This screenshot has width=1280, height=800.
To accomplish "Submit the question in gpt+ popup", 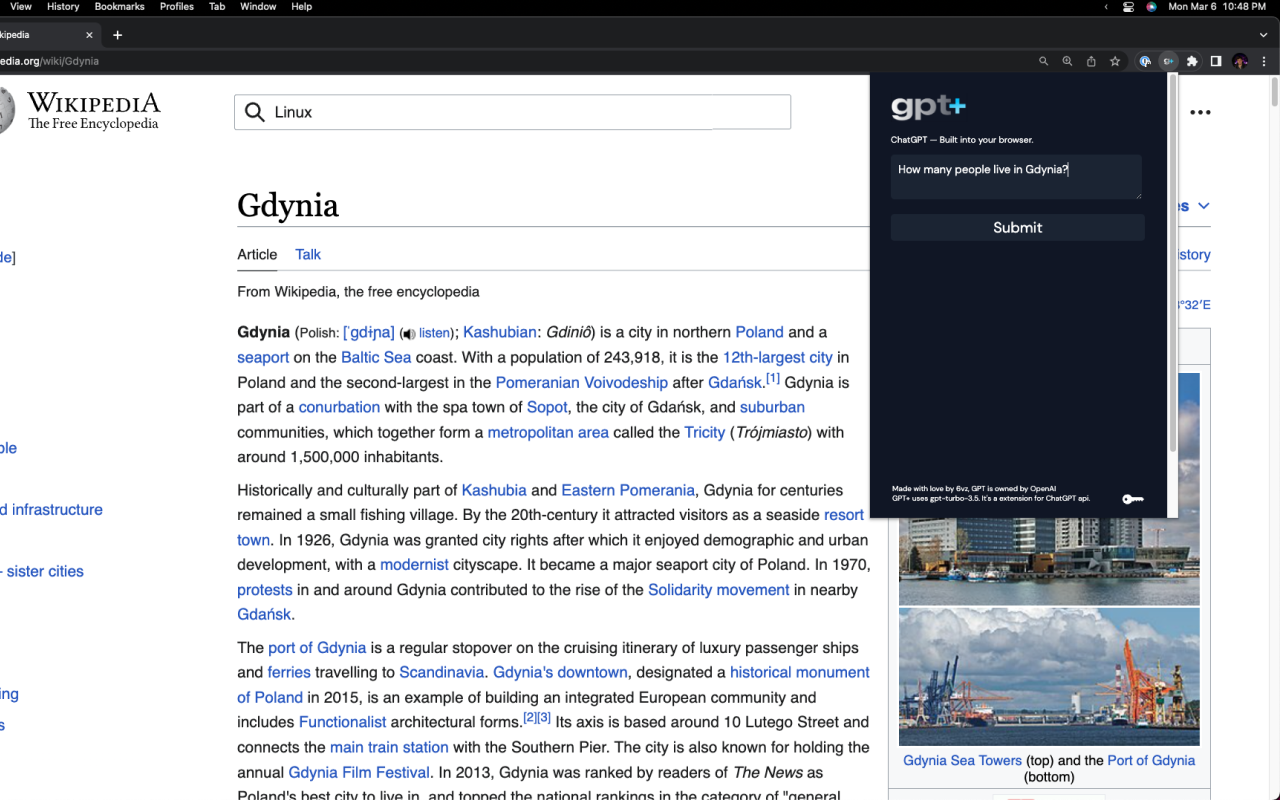I will click(x=1017, y=228).
